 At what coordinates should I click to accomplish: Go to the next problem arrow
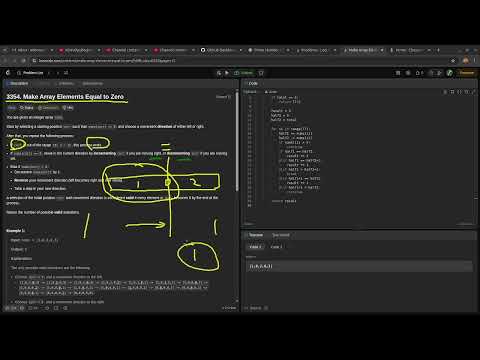click(x=58, y=73)
